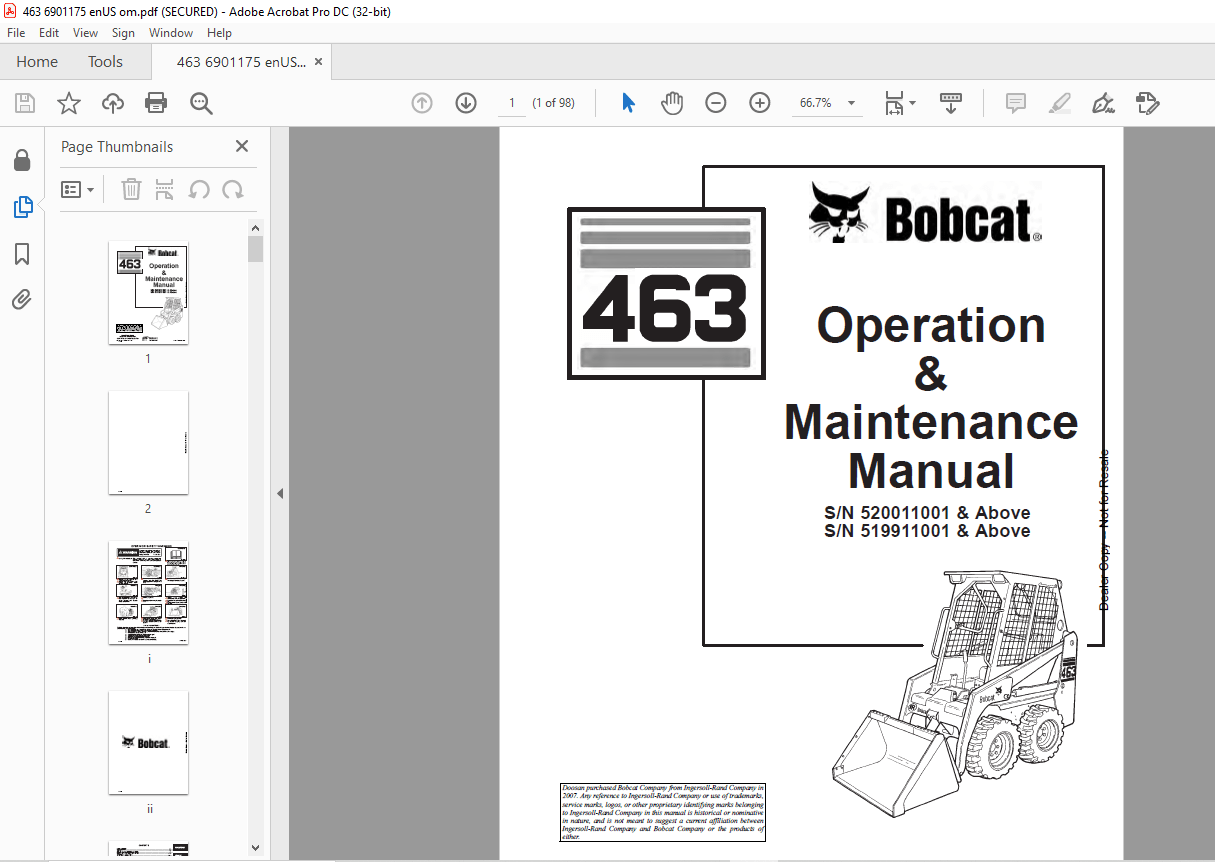
Task: Select the Selection arrow tool
Action: (x=628, y=102)
